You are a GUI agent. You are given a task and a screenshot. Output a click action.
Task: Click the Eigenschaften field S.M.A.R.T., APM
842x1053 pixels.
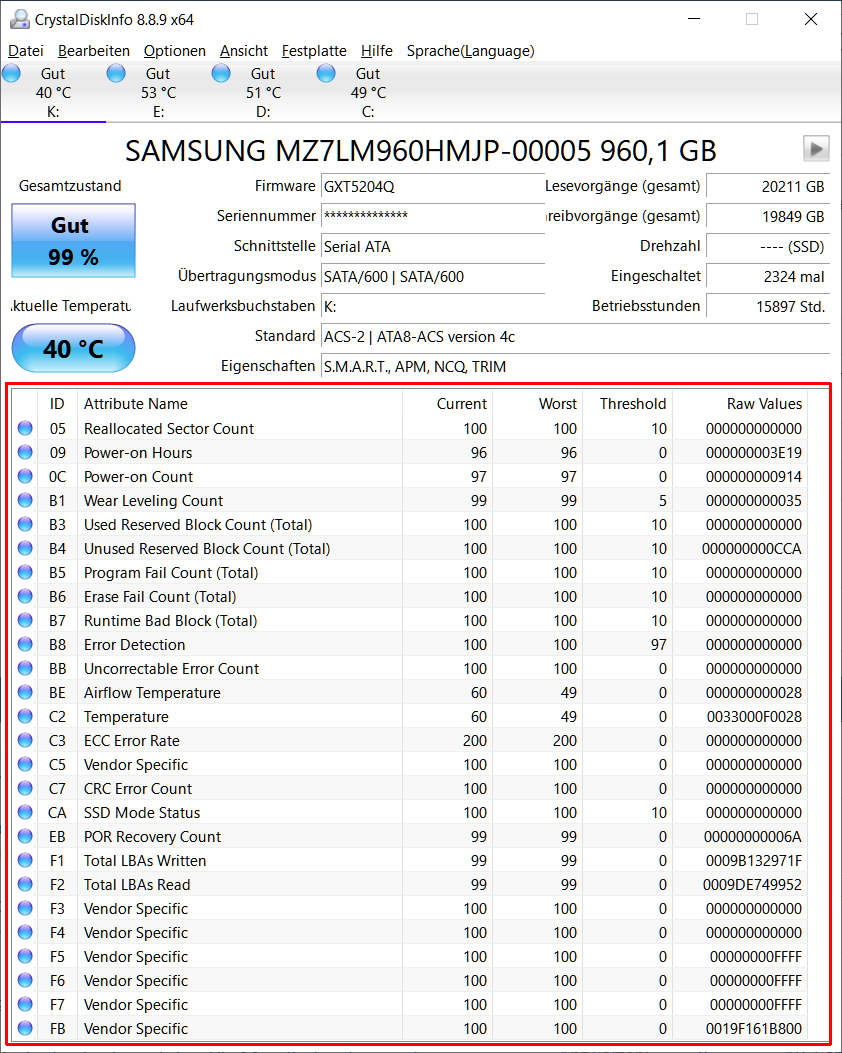[x=575, y=367]
